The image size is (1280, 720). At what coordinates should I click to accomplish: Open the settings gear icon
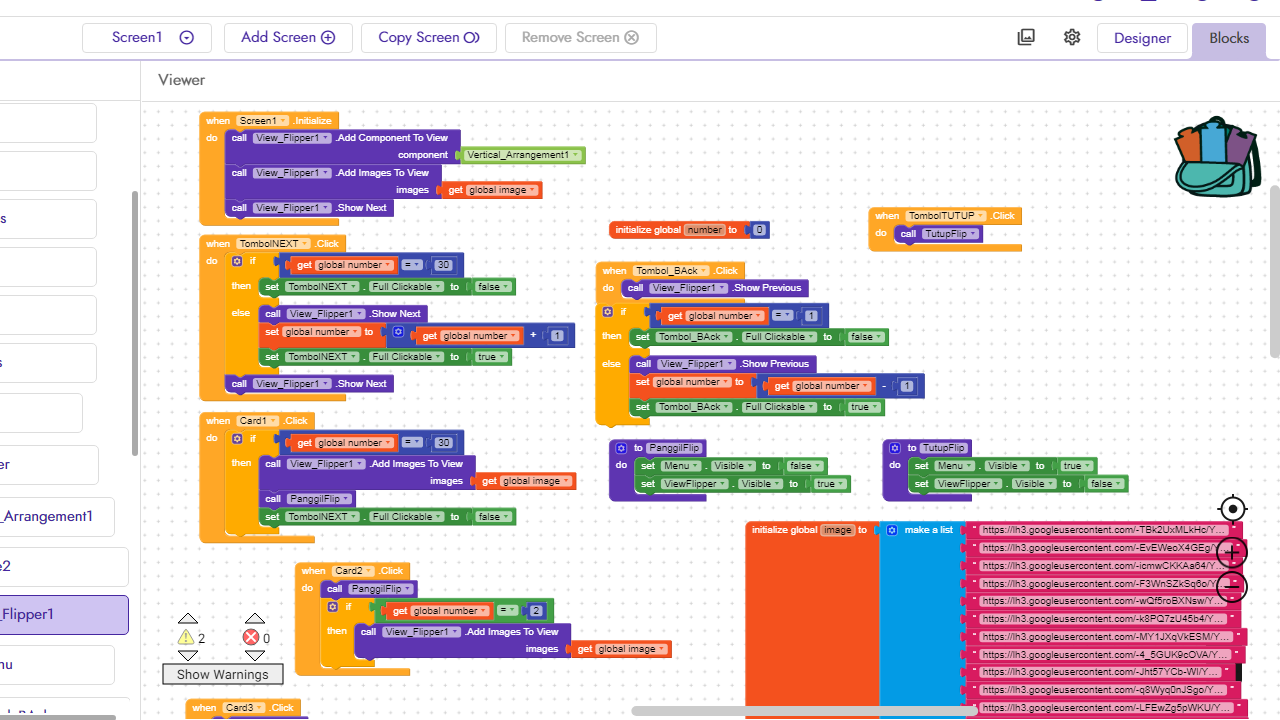pos(1072,37)
